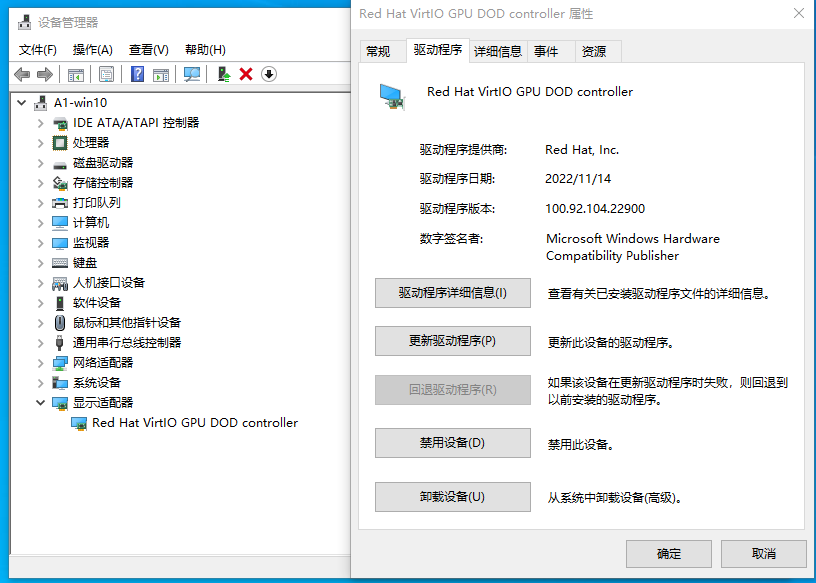
Task: Select Red Hat VirtIO GPU DOD controller device
Action: pos(194,423)
